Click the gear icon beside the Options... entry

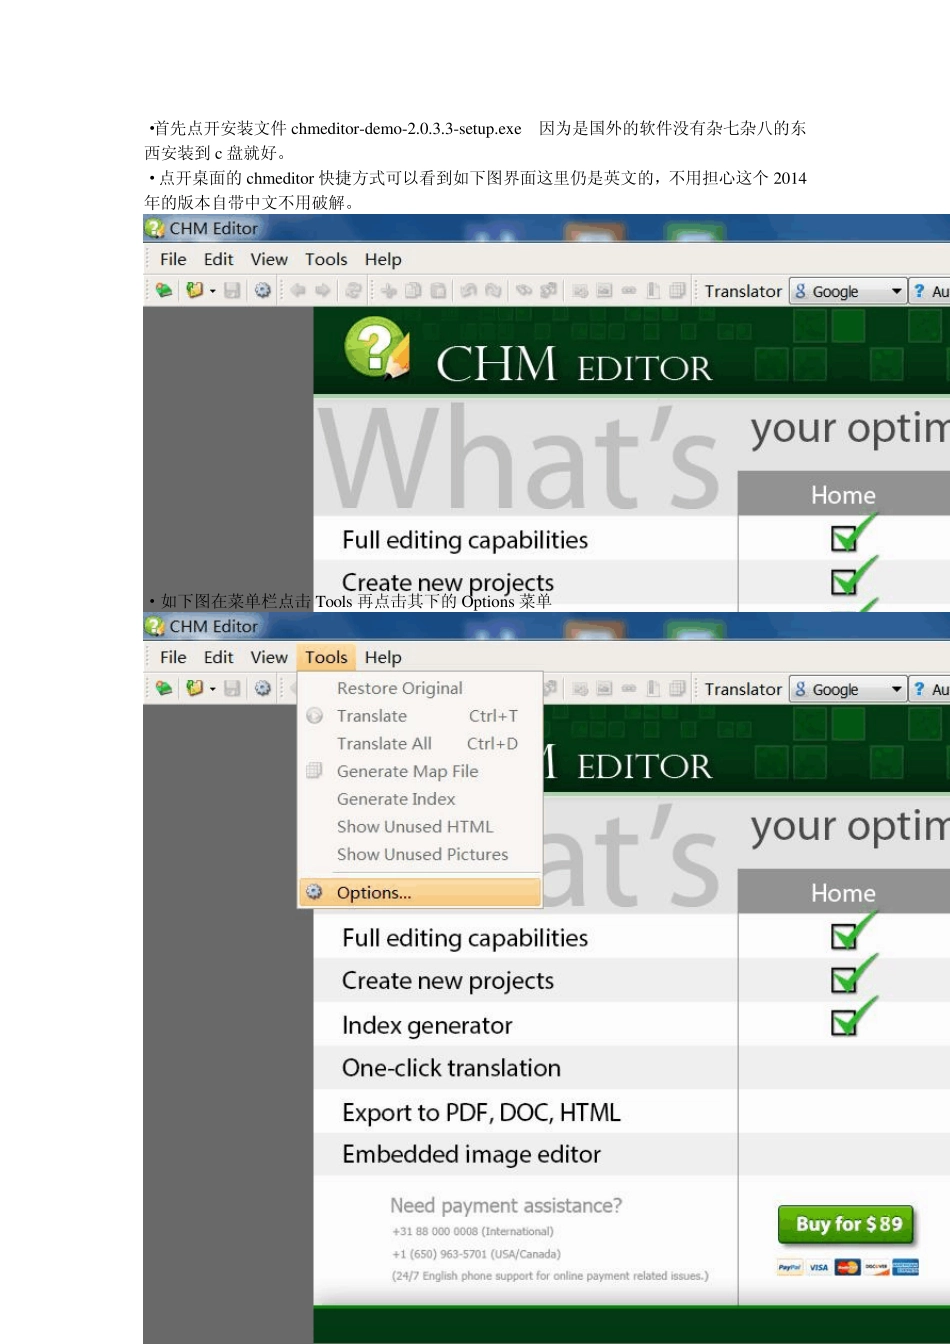(314, 892)
